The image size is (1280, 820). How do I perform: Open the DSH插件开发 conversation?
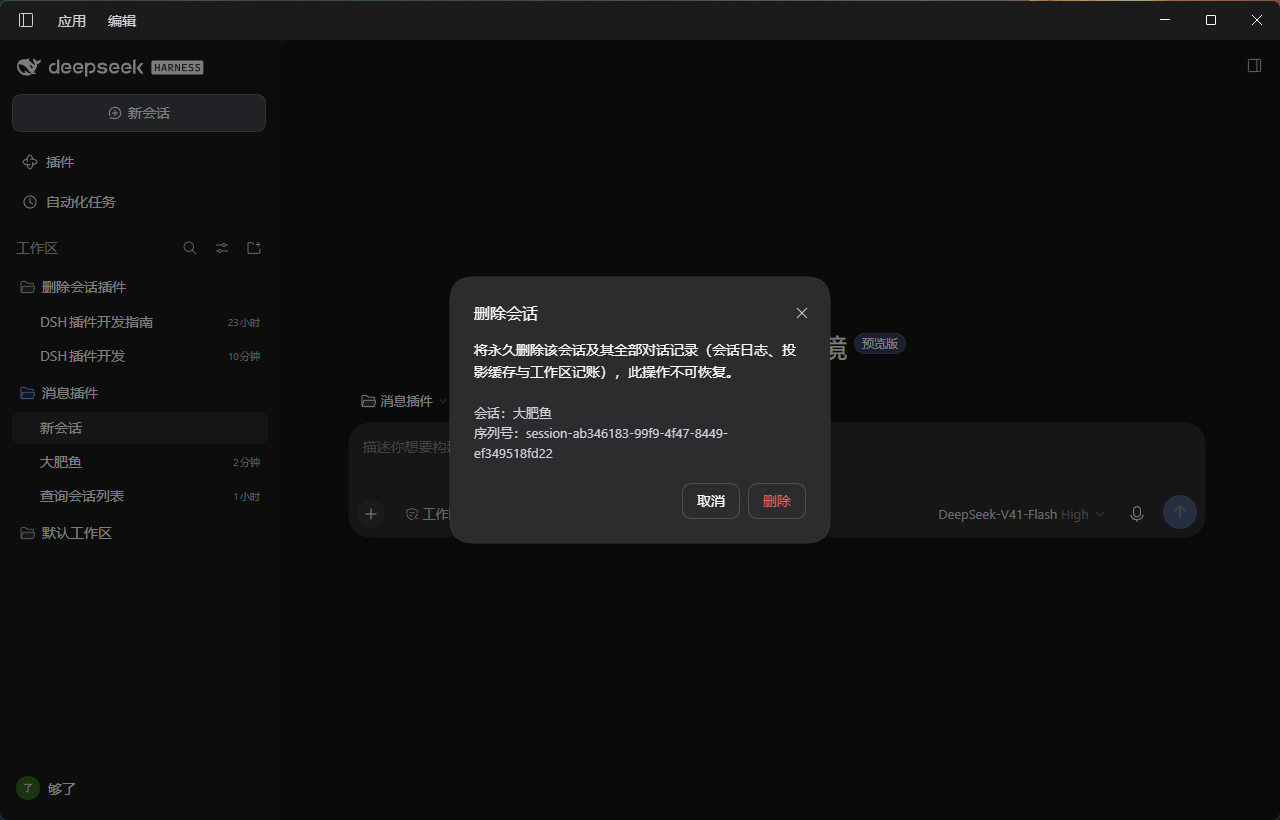click(139, 356)
